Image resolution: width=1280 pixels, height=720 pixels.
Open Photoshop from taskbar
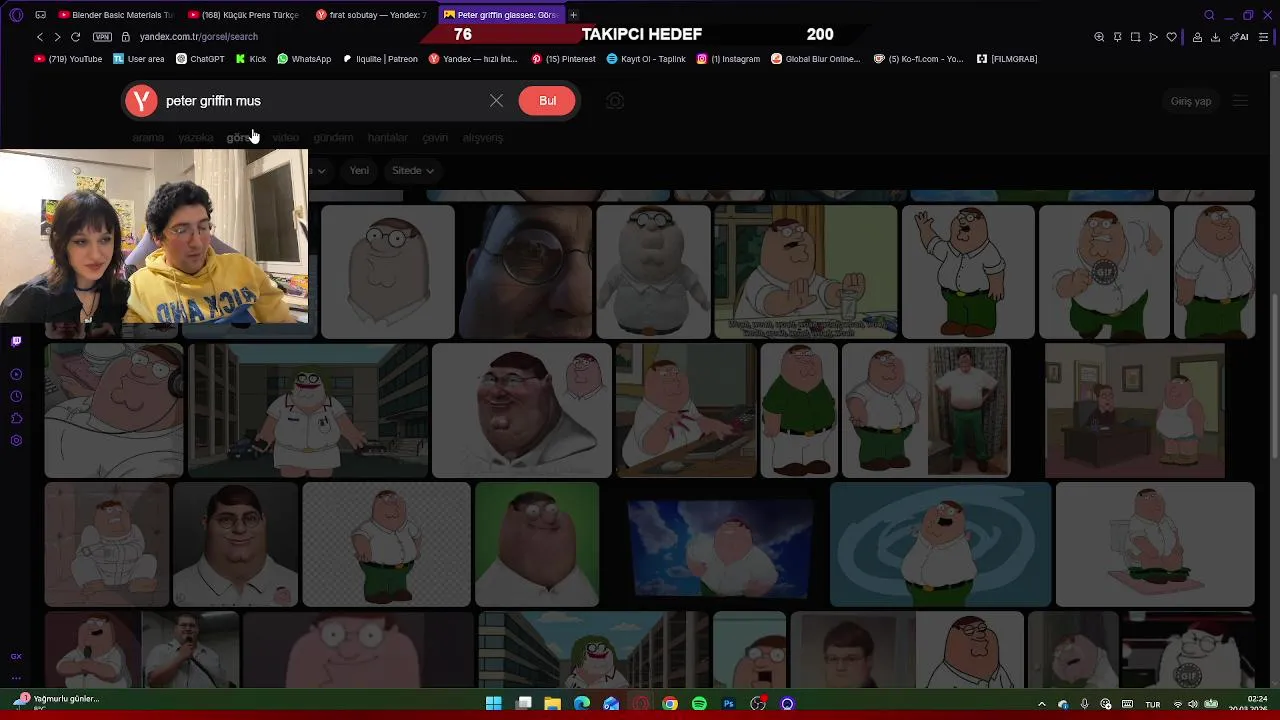click(x=728, y=704)
